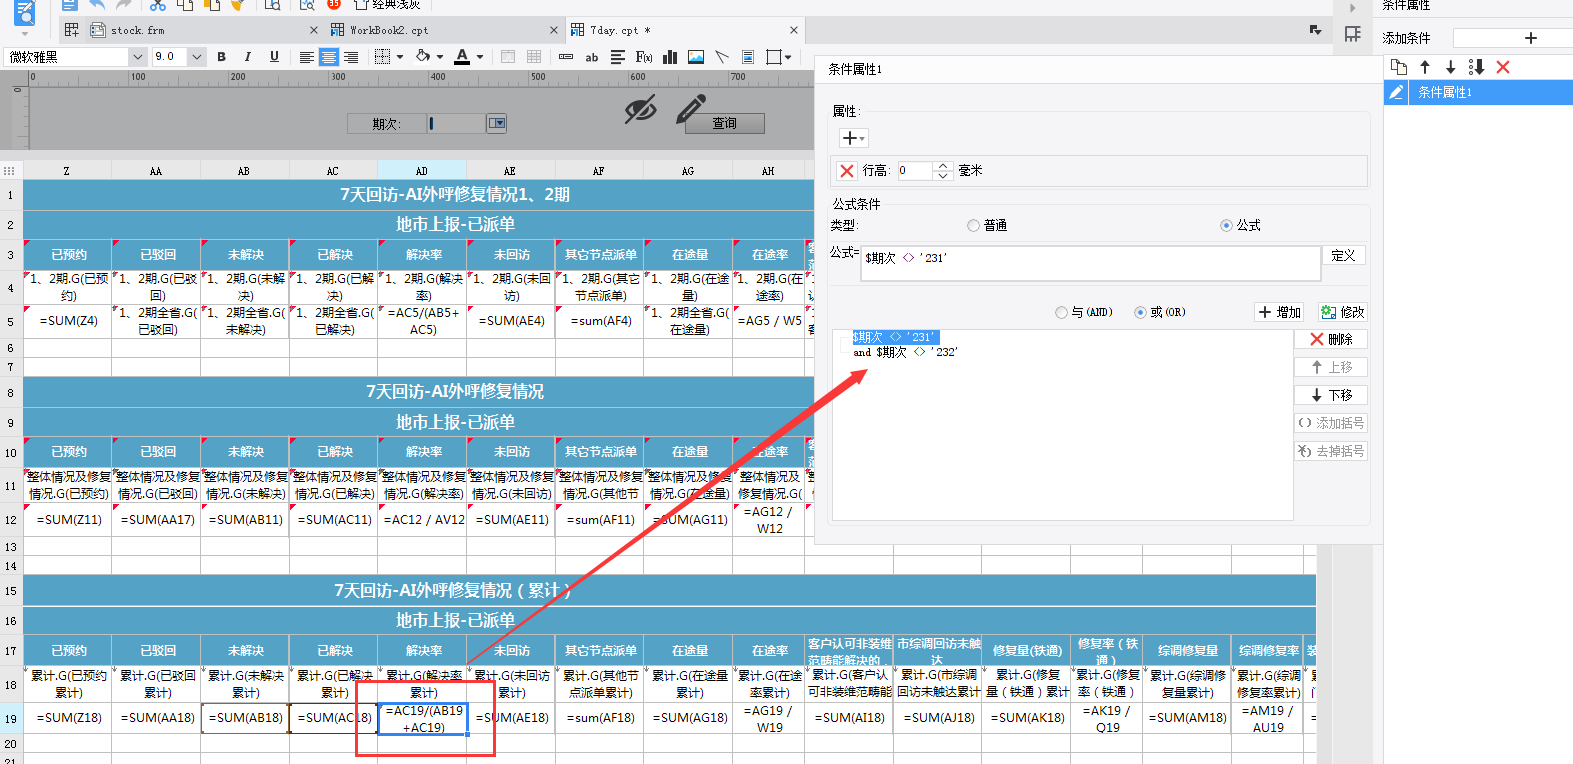Screen dimensions: 1573x764
Task: Align cell text center
Action: click(329, 57)
